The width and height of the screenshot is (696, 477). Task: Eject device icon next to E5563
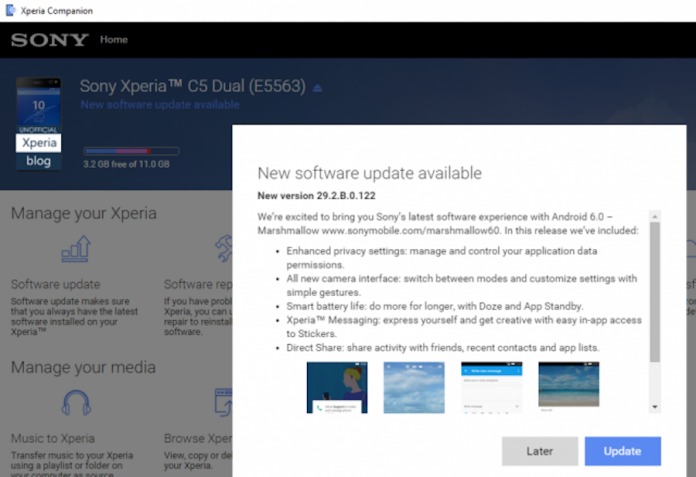pos(317,88)
